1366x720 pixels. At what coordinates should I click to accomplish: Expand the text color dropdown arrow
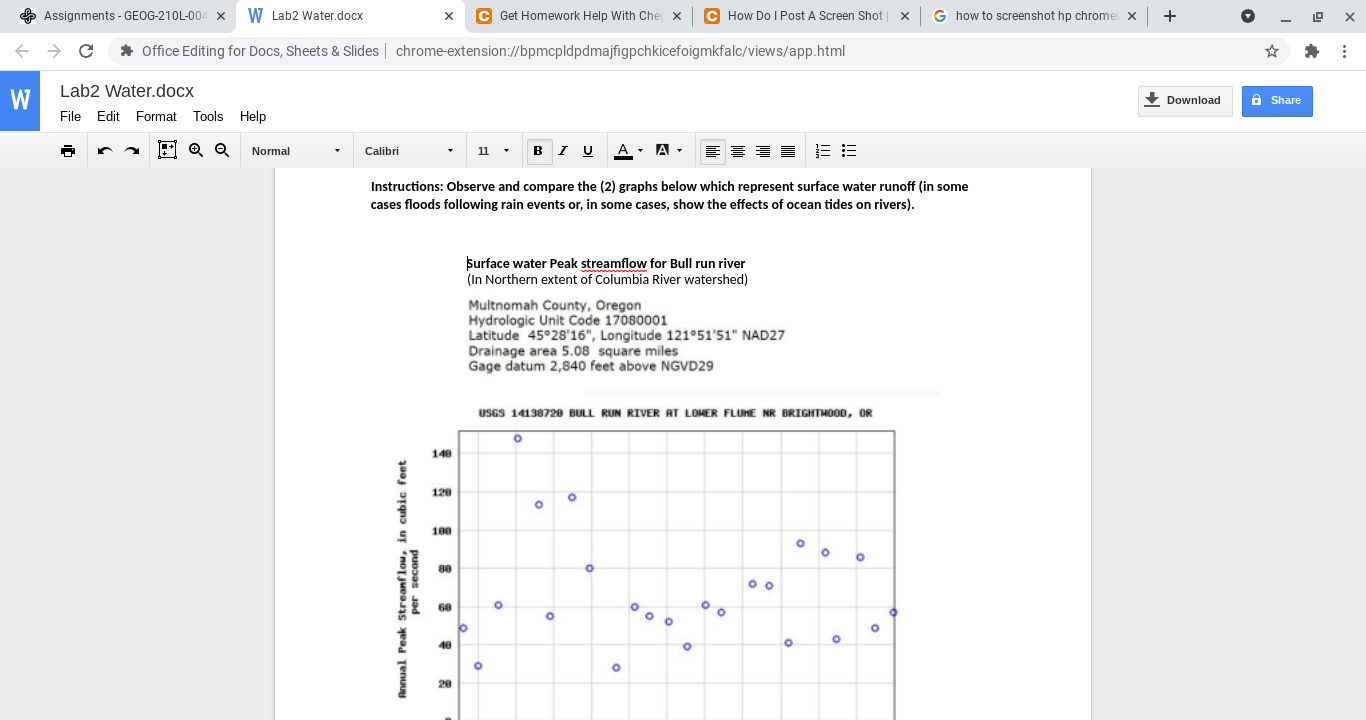640,151
